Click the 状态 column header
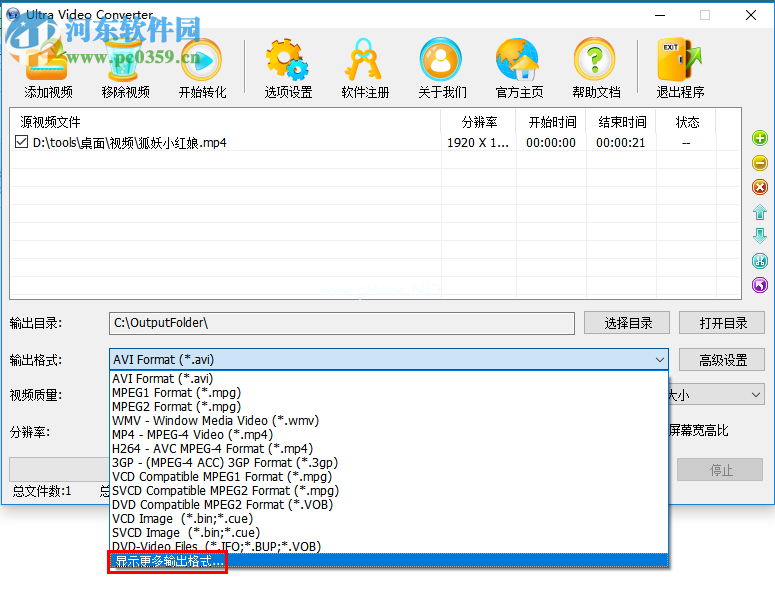Screen dimensions: 775x597 coord(687,122)
